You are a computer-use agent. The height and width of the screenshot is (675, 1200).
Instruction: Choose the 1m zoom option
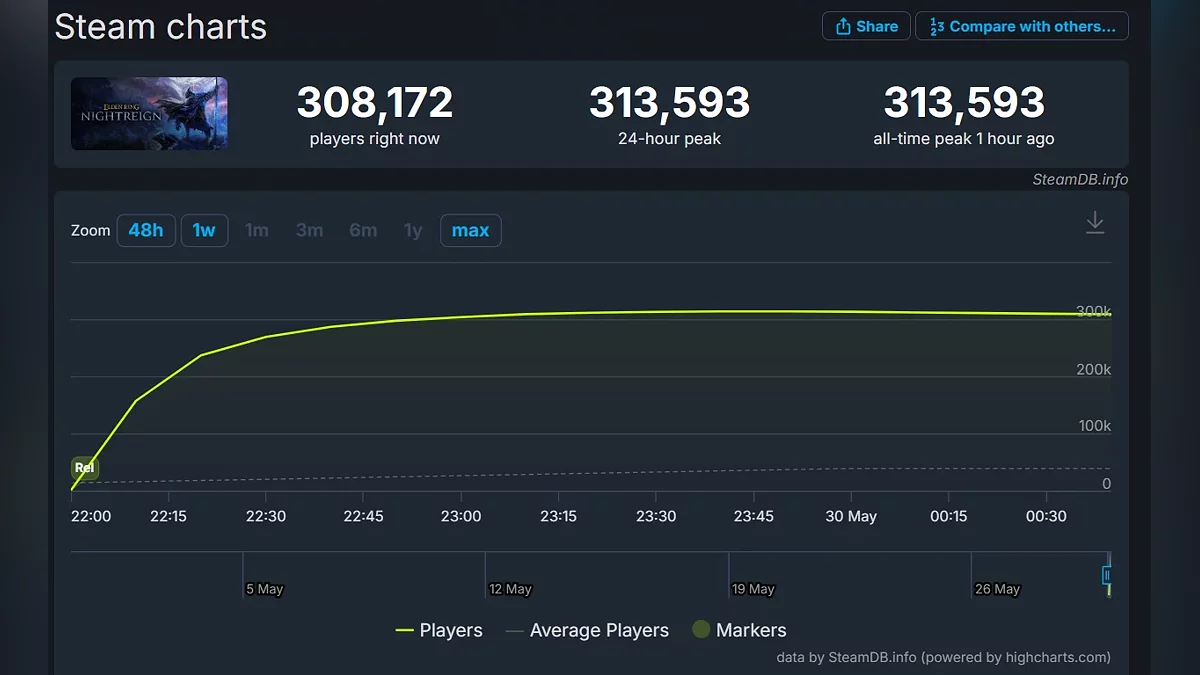[257, 230]
